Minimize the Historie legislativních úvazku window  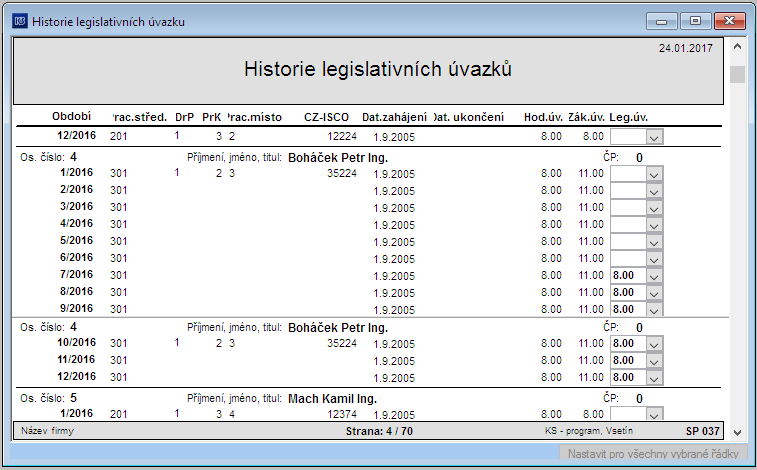(662, 21)
